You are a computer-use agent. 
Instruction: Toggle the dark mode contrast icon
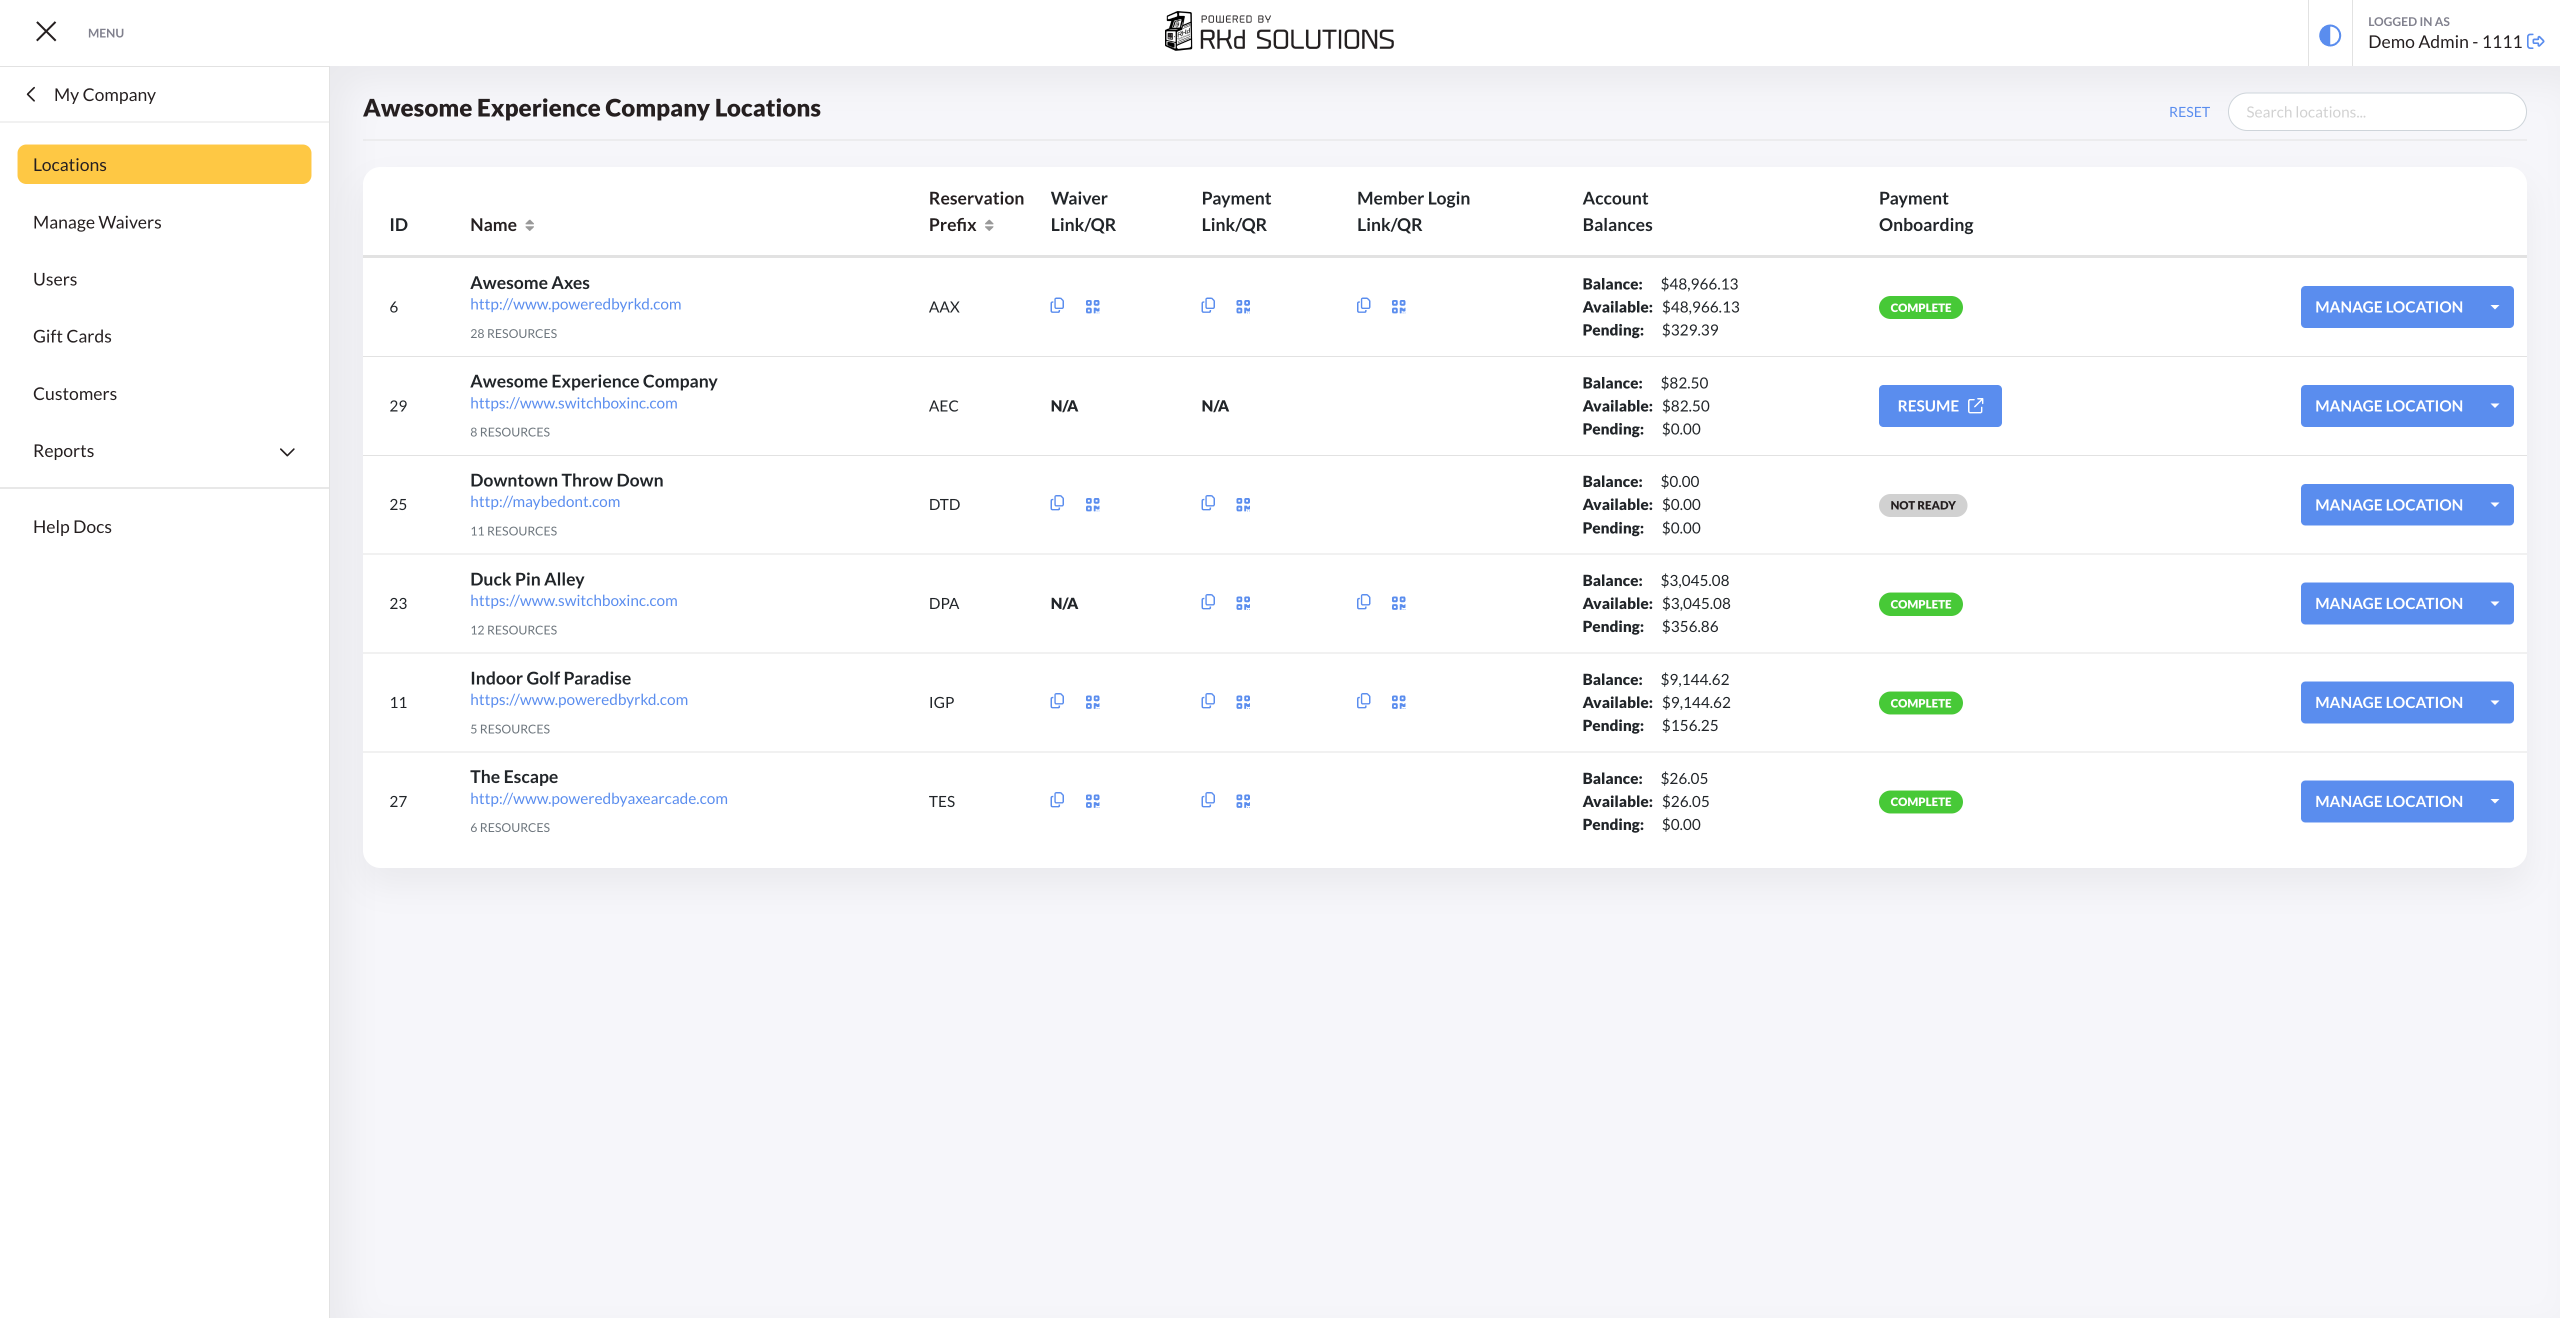[x=2330, y=36]
